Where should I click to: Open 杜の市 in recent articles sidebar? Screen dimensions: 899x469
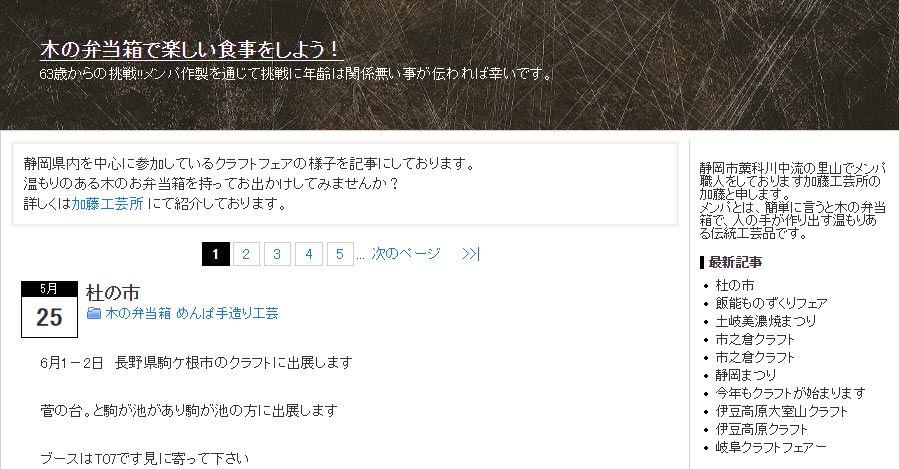coord(734,285)
